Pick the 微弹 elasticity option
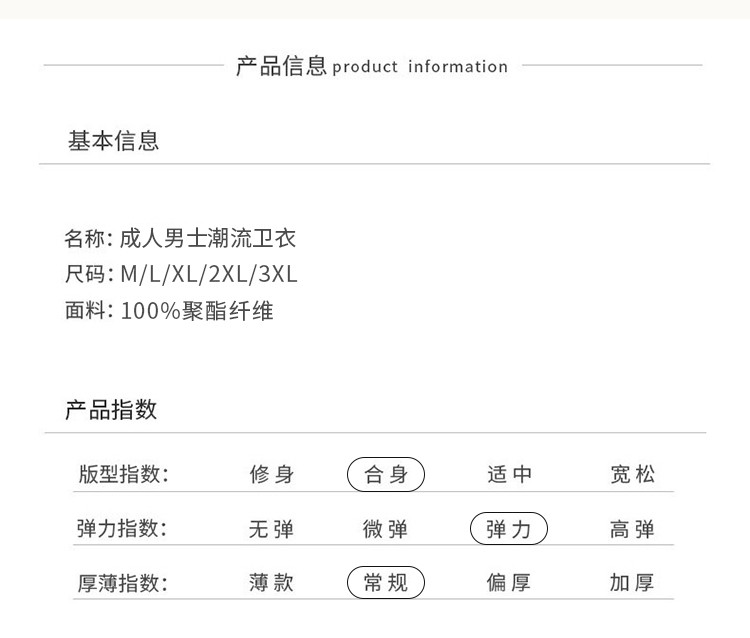Viewport: 750px width, 638px height. pyautogui.click(x=385, y=529)
